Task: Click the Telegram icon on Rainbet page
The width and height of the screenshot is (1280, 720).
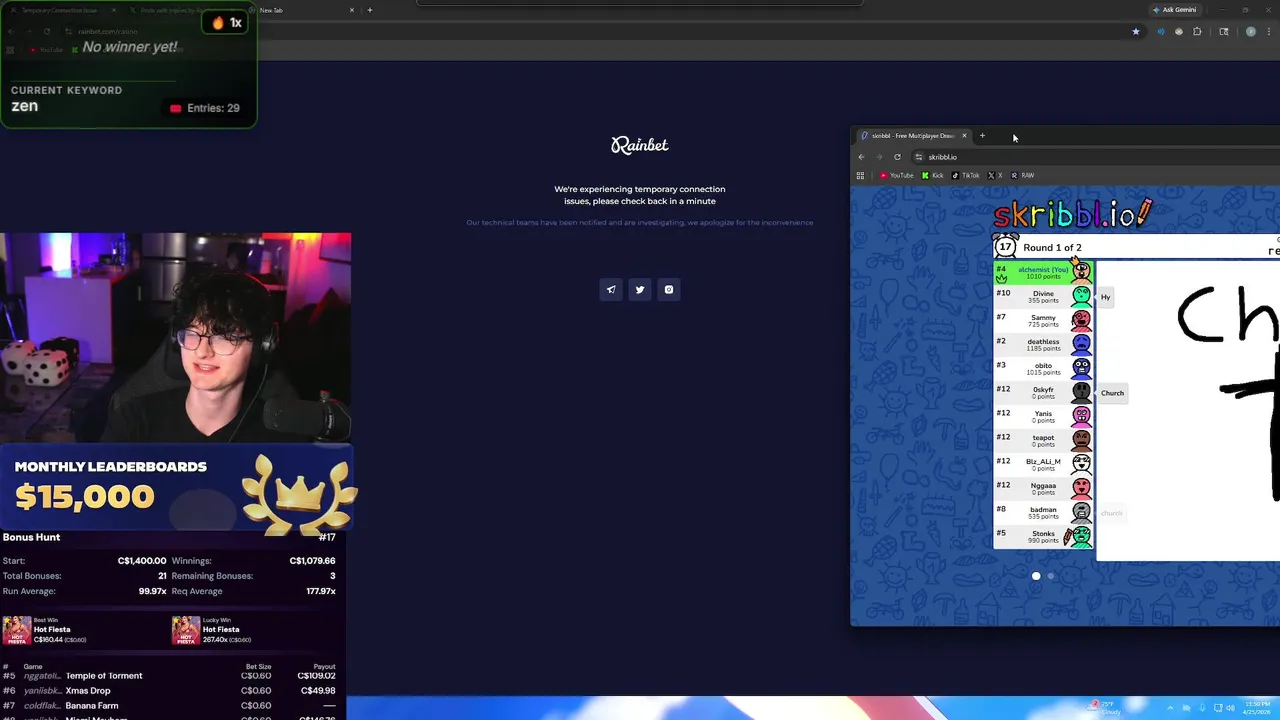Action: coord(611,290)
